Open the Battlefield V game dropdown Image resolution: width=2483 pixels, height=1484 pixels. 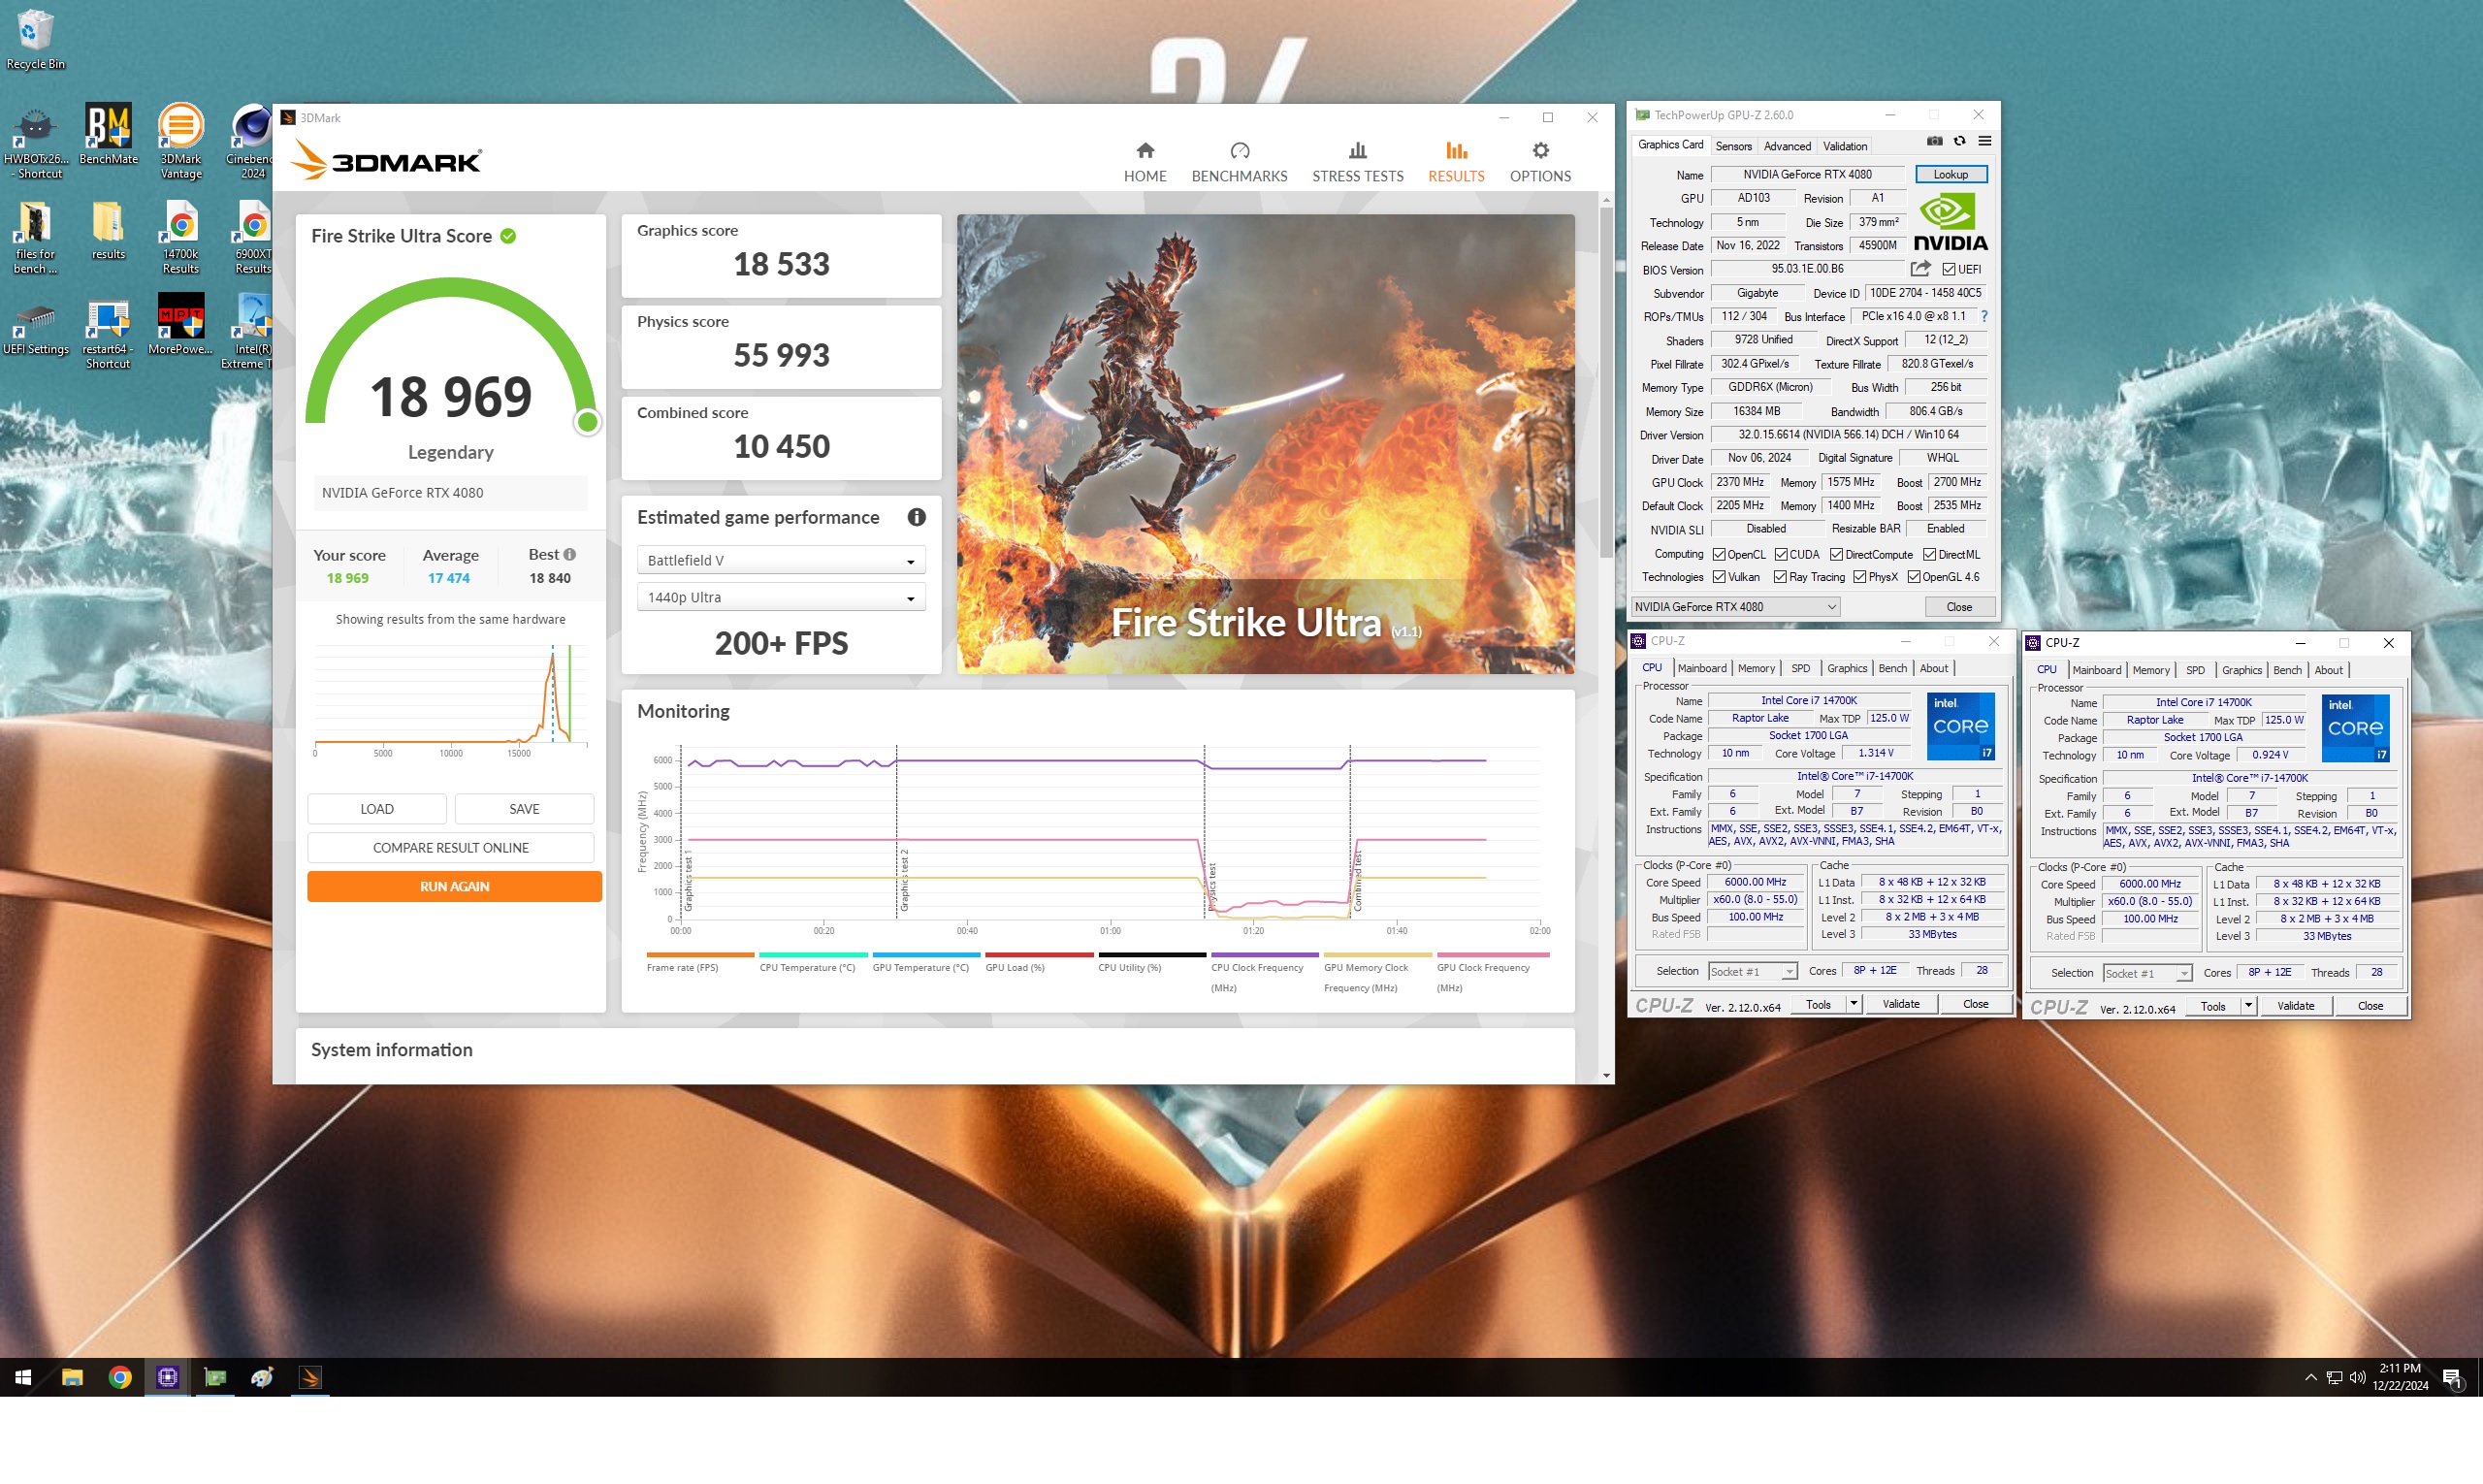tap(781, 560)
